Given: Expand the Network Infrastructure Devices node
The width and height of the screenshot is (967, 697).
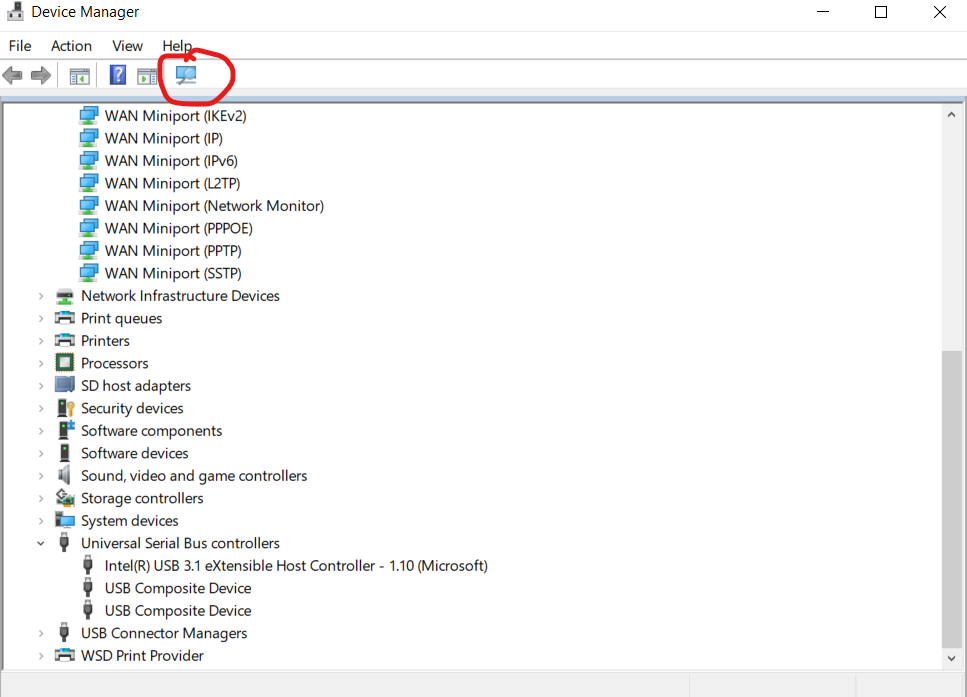Looking at the screenshot, I should click(x=41, y=297).
